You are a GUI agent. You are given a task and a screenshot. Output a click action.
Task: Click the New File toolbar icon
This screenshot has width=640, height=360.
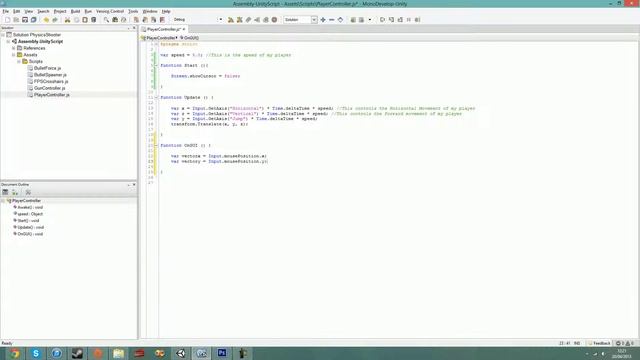7,20
